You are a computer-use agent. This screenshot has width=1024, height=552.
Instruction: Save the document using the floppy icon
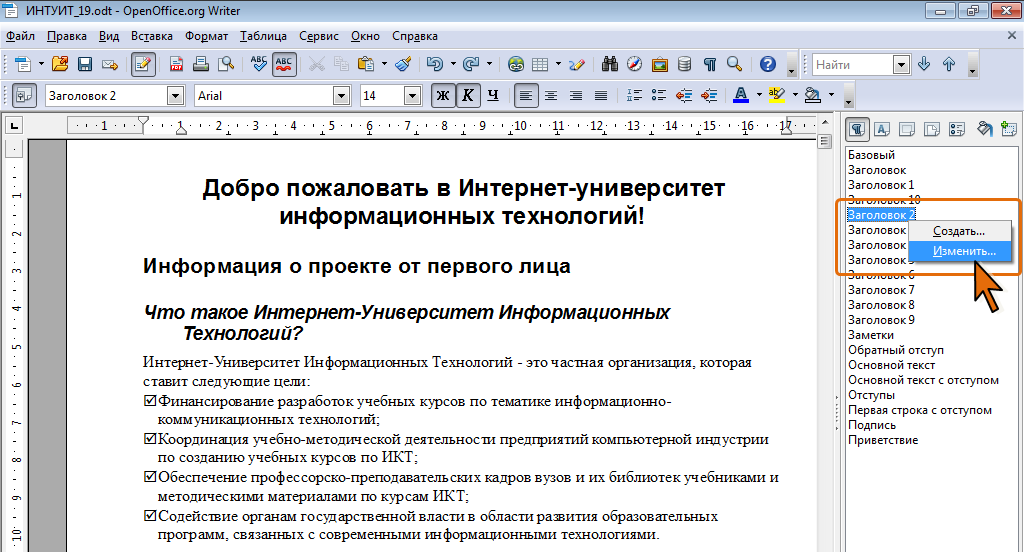coord(85,64)
